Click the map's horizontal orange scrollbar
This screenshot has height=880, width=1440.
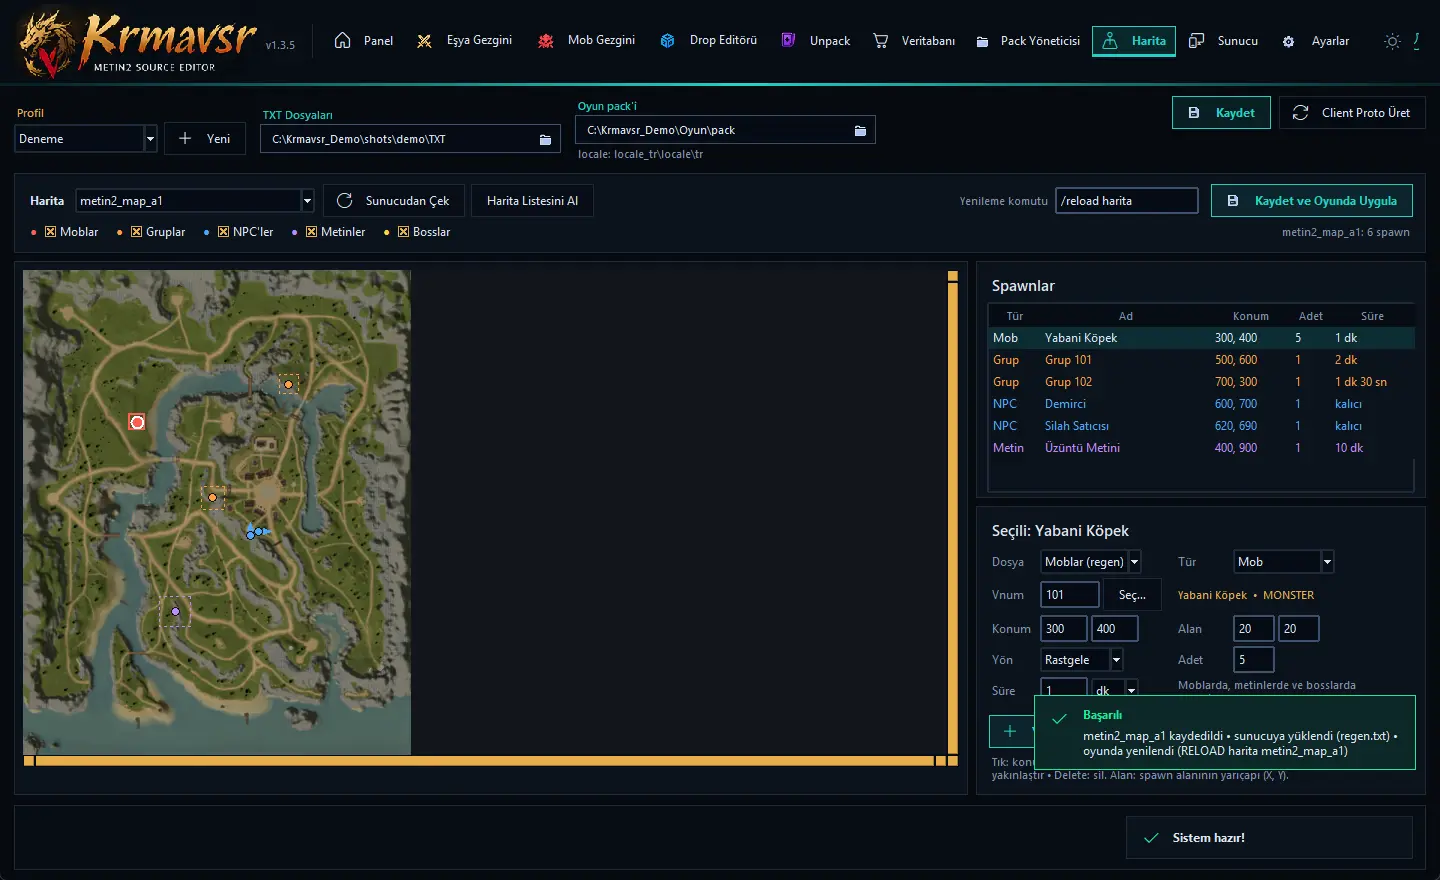click(484, 761)
